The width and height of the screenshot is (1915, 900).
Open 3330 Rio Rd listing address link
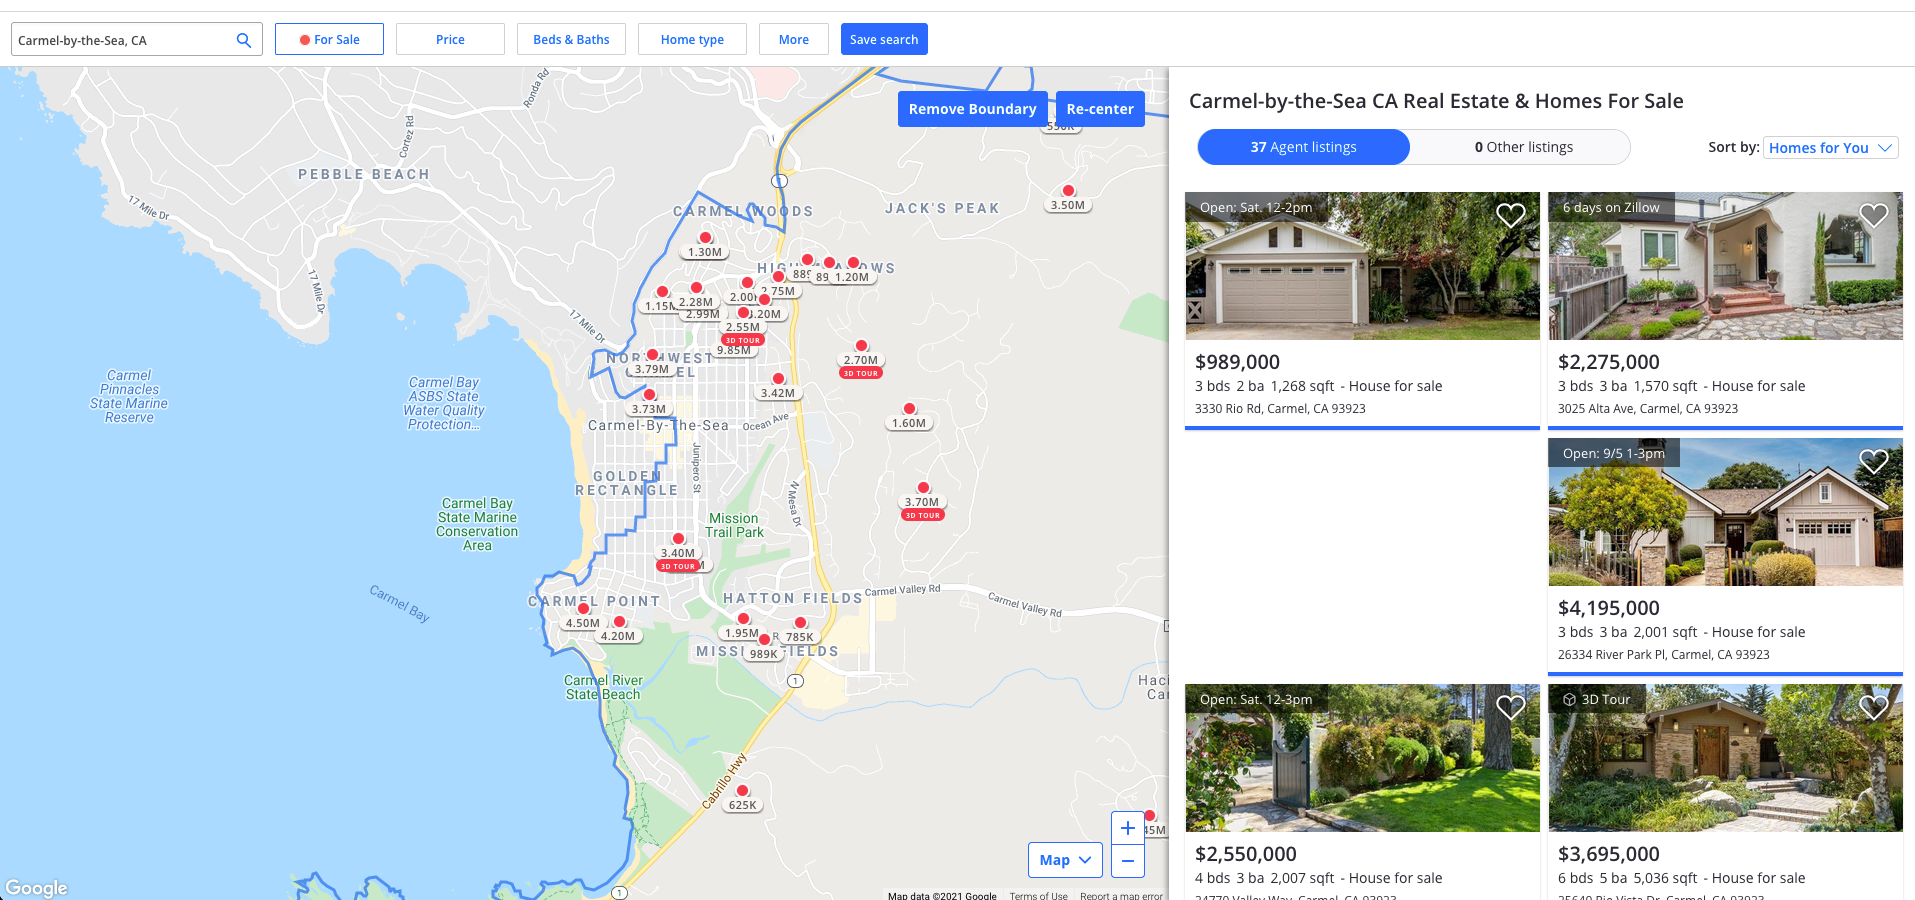(1280, 409)
